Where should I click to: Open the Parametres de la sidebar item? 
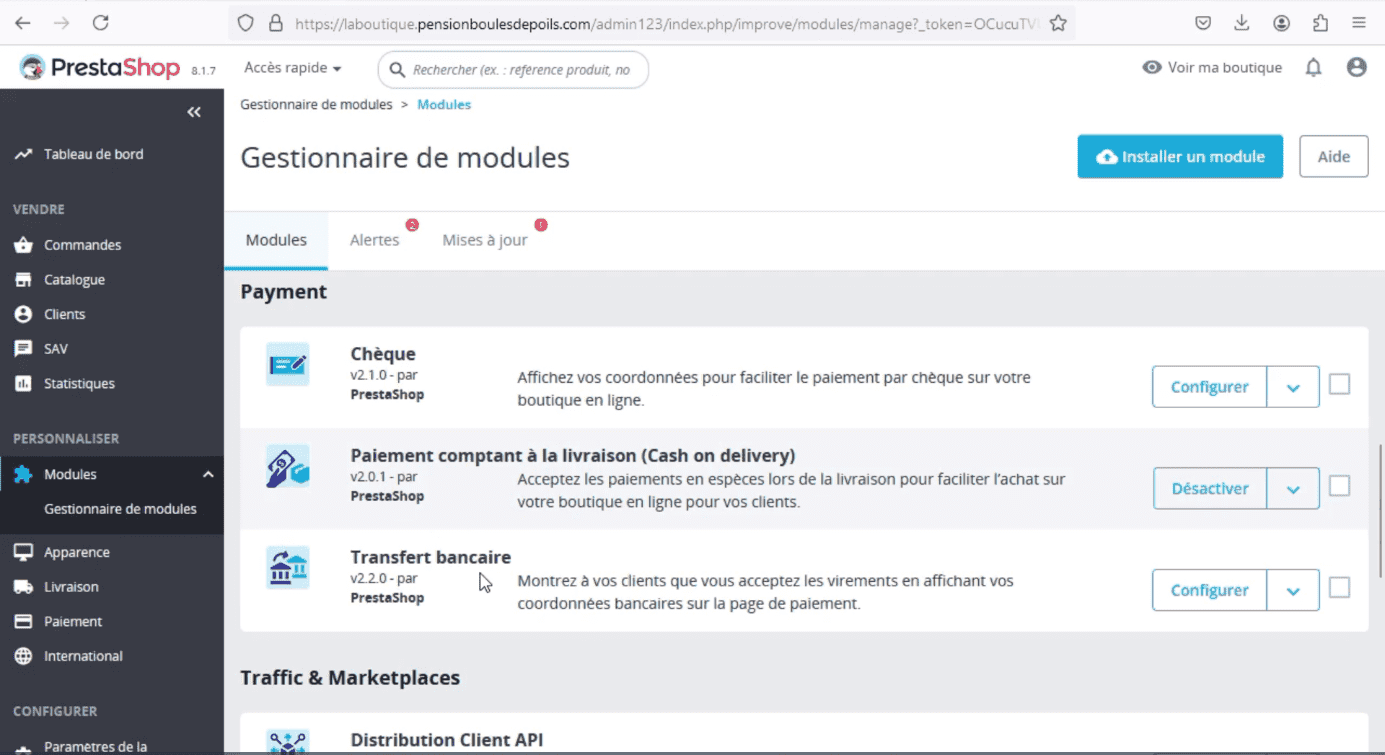95,746
